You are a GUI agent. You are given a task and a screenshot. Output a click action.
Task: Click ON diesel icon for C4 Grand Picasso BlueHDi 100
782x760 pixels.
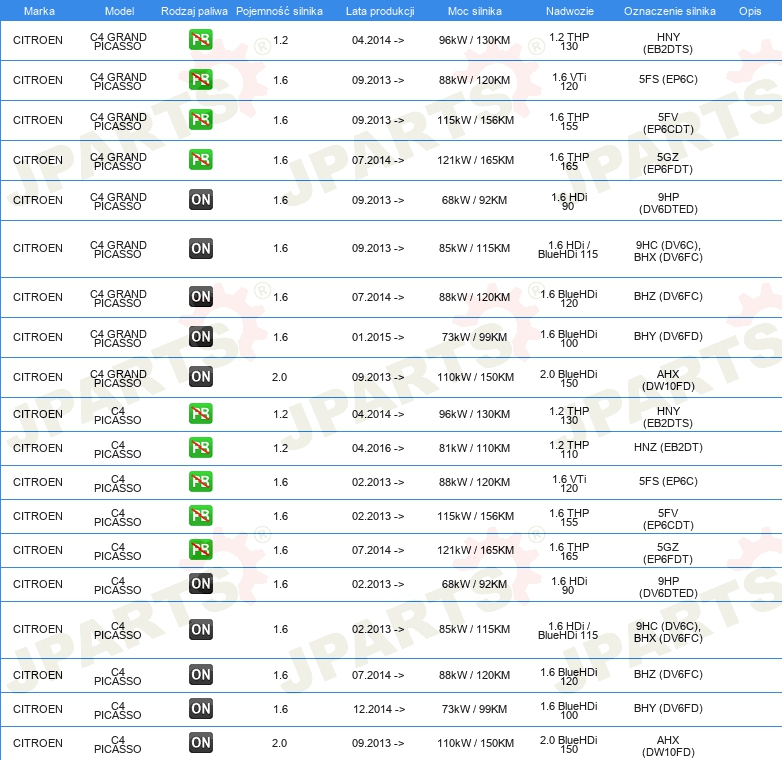200,337
